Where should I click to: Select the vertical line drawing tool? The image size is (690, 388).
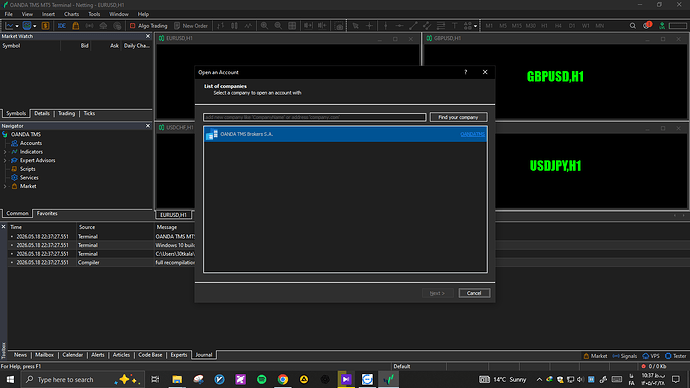click(385, 26)
